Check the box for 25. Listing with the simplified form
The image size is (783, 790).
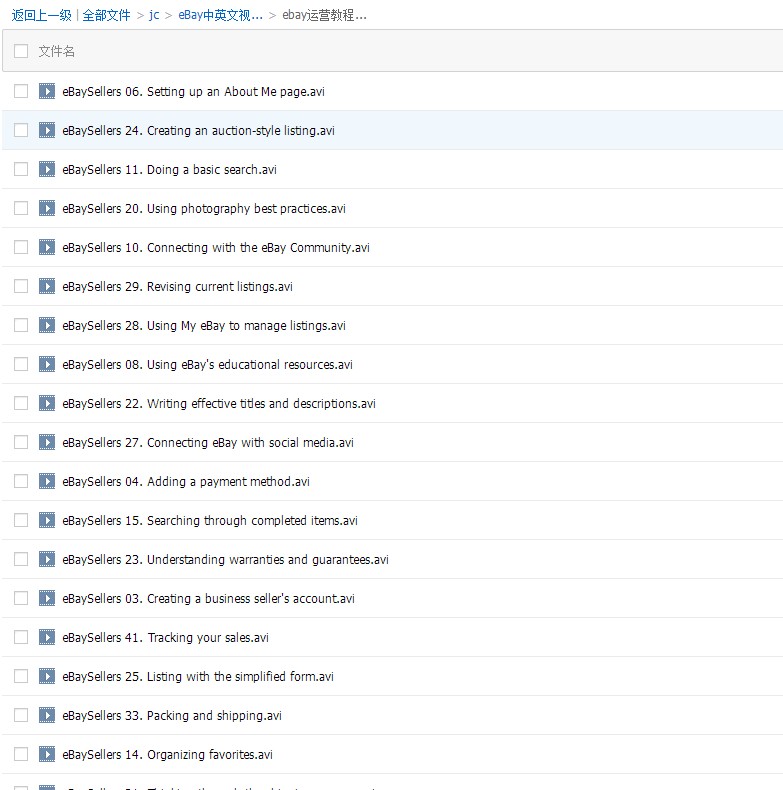pyautogui.click(x=21, y=676)
